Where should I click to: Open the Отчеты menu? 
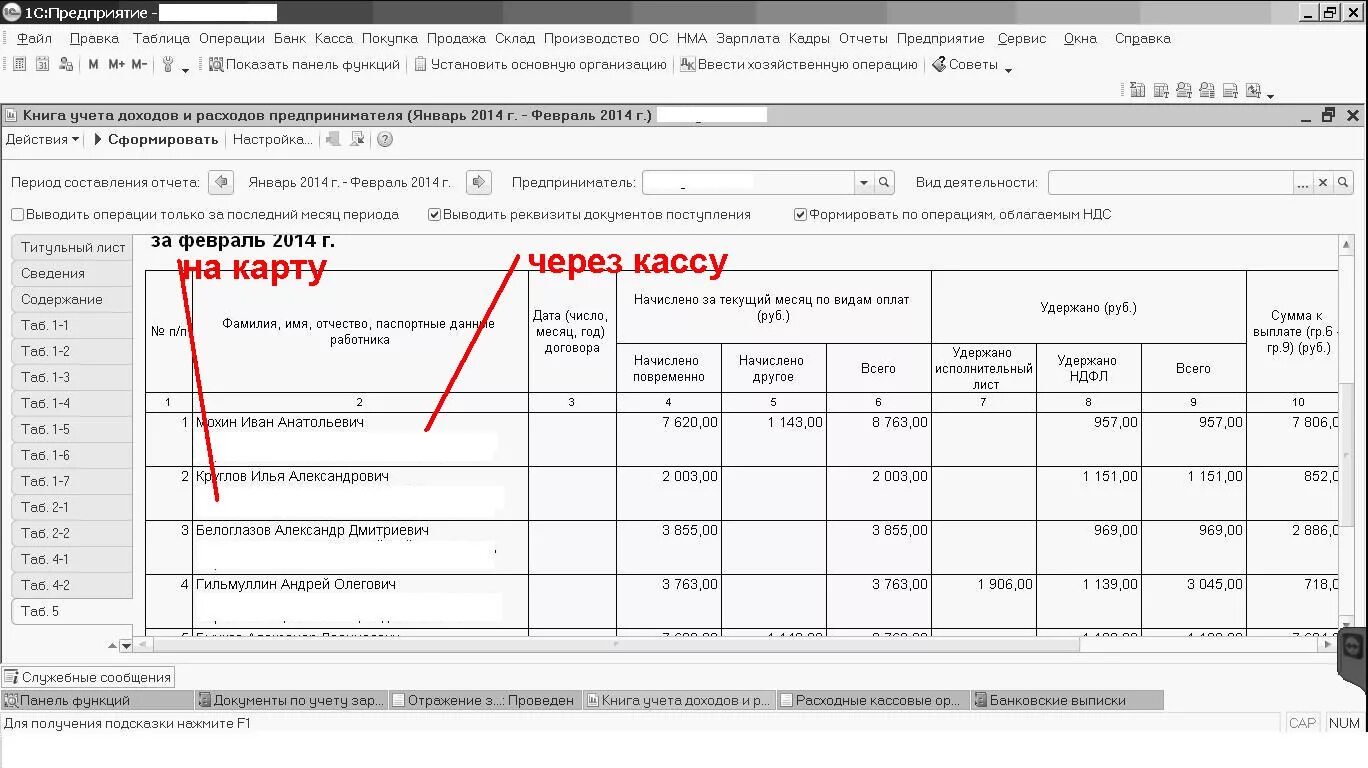pos(863,39)
